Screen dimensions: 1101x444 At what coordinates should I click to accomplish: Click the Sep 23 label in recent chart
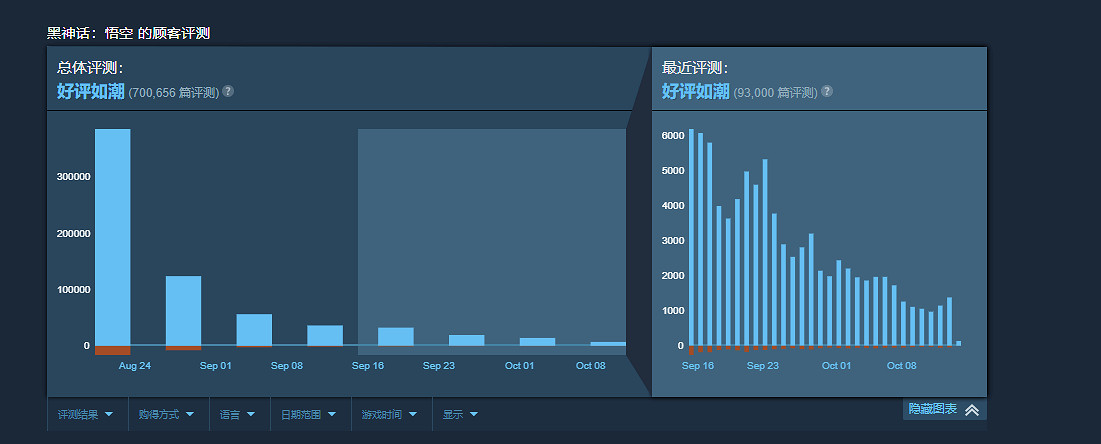coord(763,365)
